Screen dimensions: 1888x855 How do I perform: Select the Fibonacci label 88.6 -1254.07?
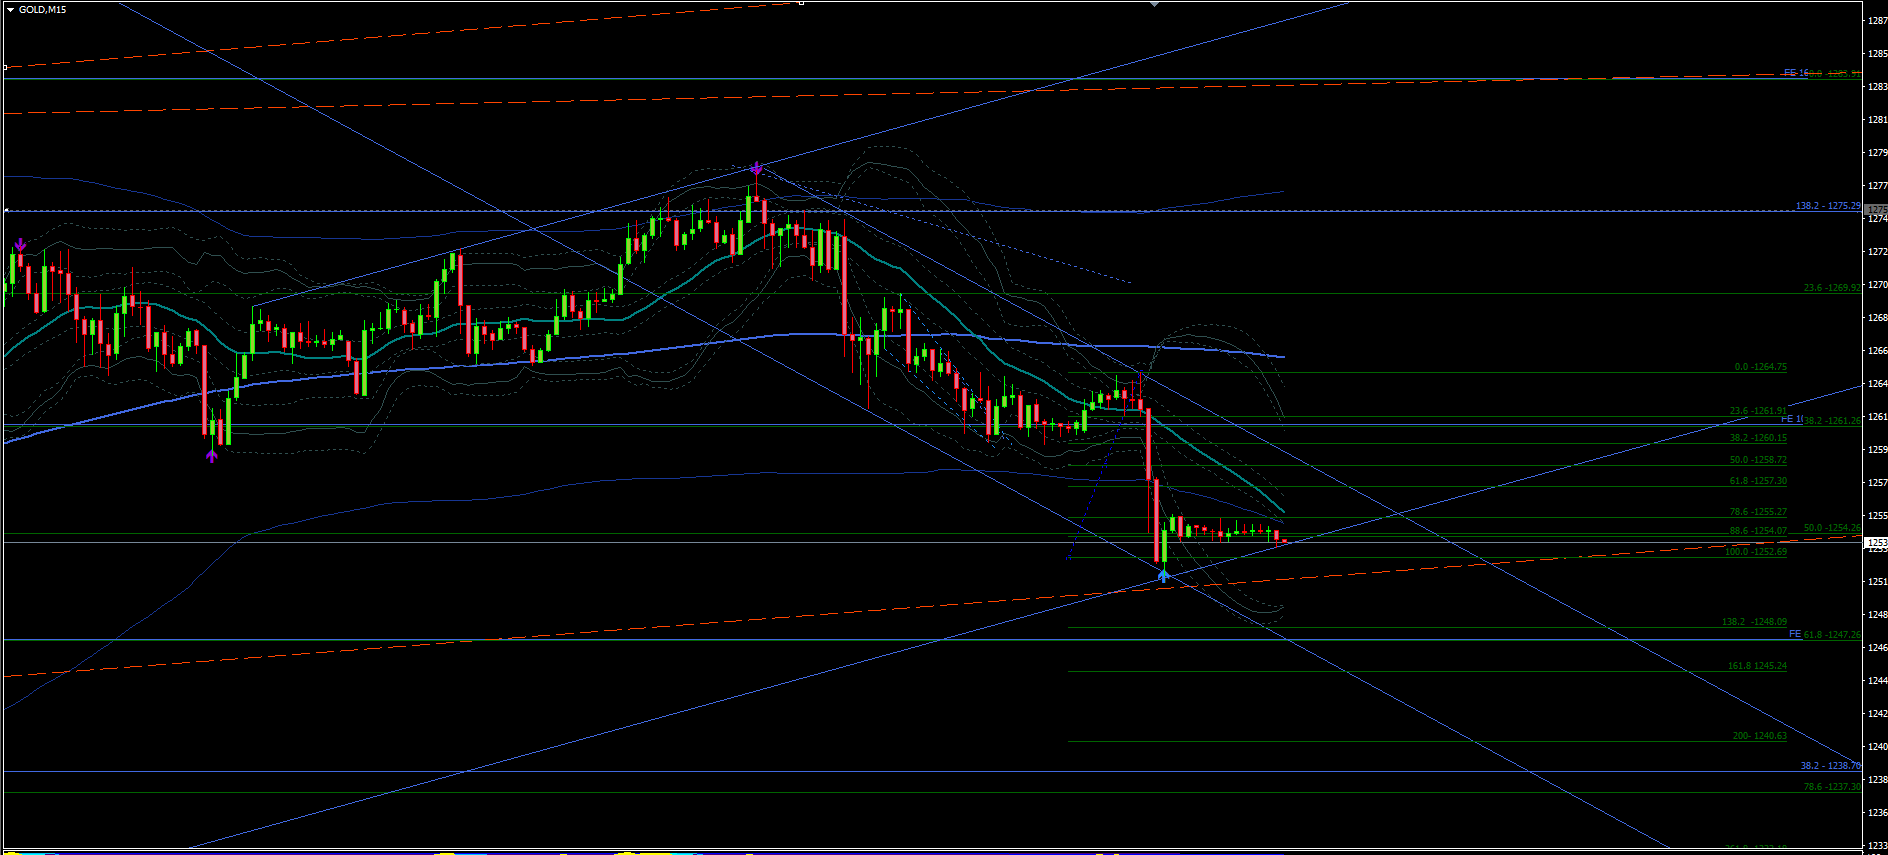(1758, 531)
